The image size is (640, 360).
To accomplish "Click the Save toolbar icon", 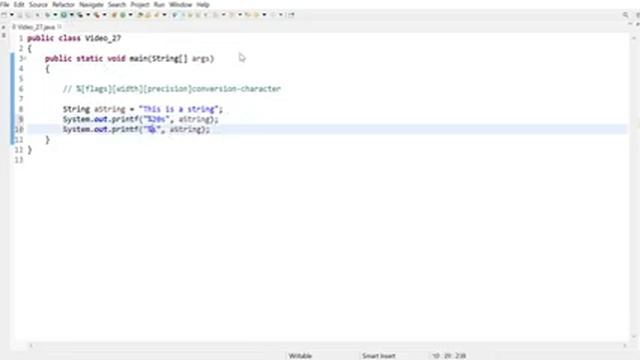I will [x=20, y=15].
